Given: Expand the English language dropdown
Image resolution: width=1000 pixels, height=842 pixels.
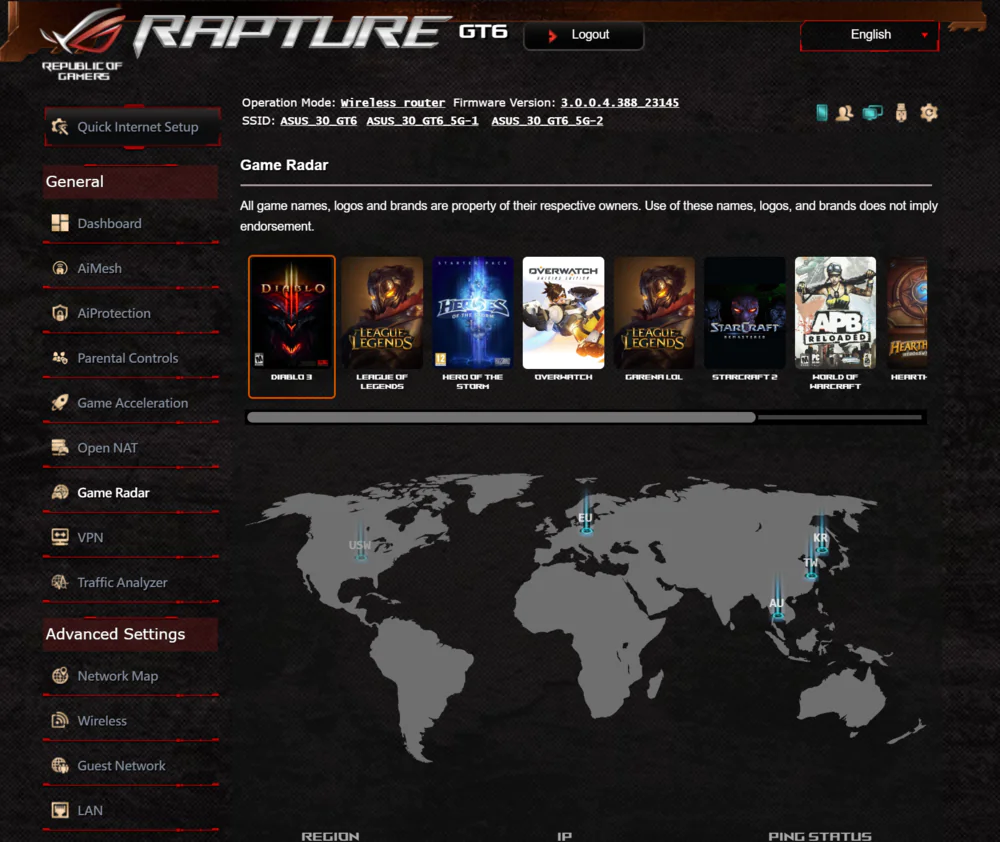Looking at the screenshot, I should pos(870,35).
